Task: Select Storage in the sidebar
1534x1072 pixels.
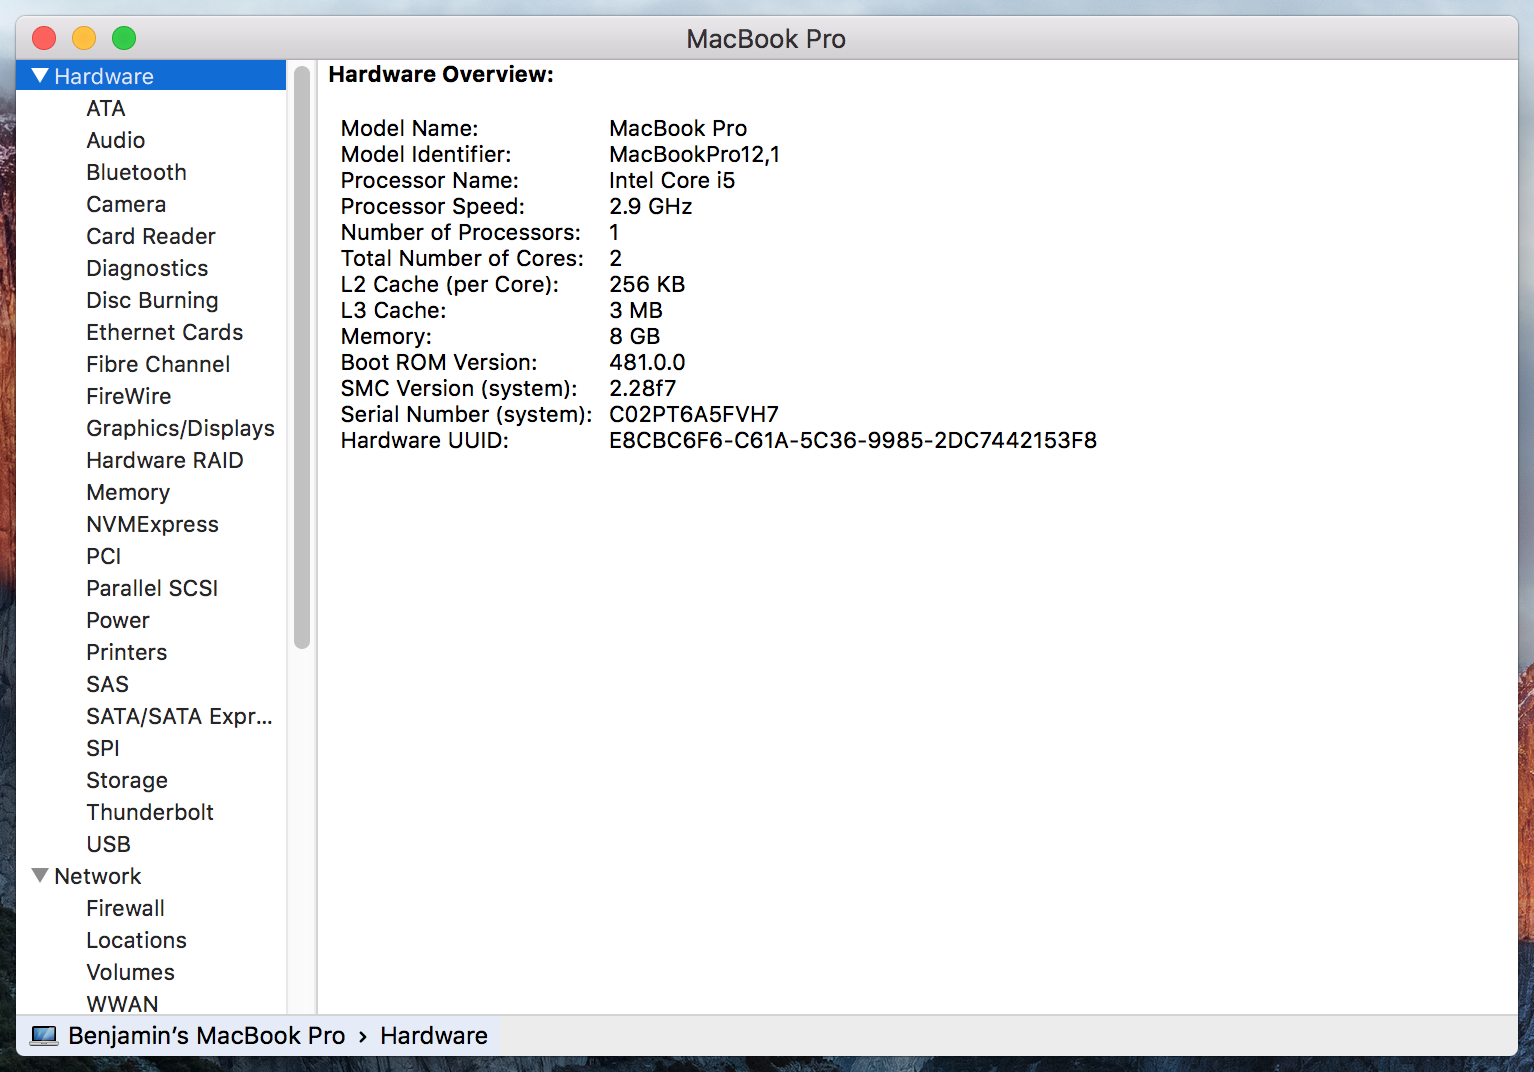Action: [127, 780]
